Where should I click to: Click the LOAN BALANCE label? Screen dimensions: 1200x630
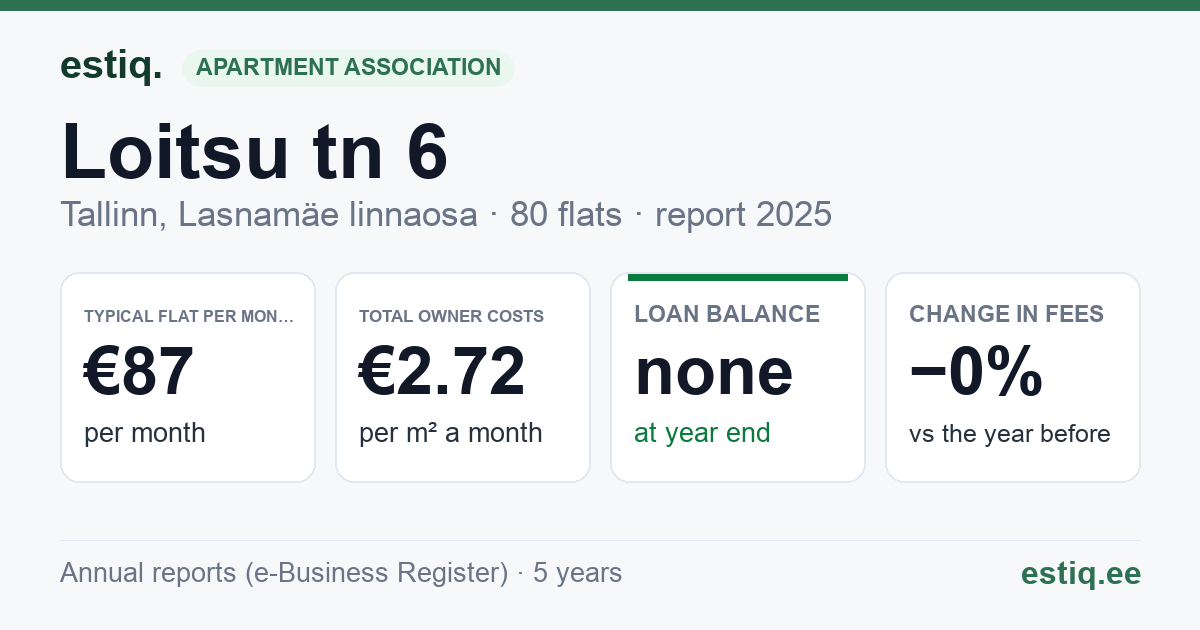pyautogui.click(x=727, y=314)
